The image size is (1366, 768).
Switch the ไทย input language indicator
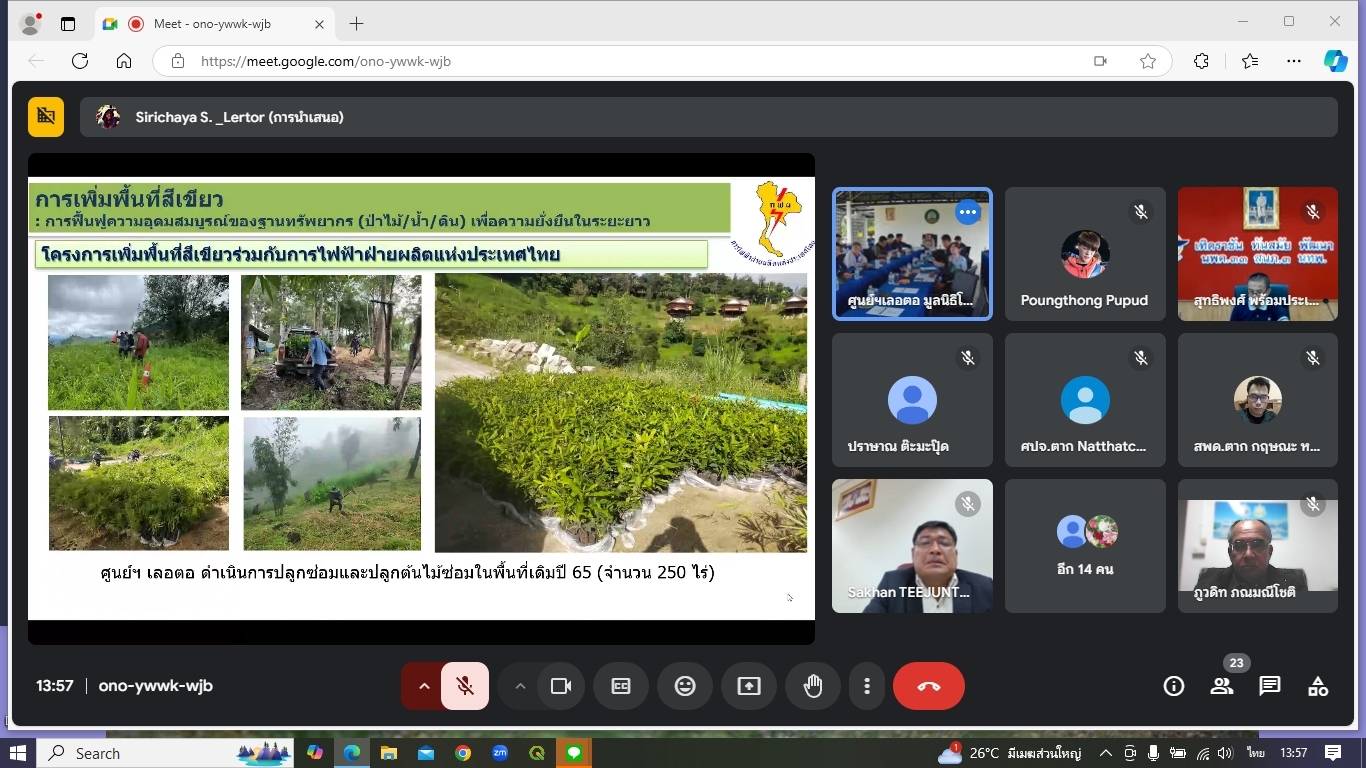(x=1256, y=753)
